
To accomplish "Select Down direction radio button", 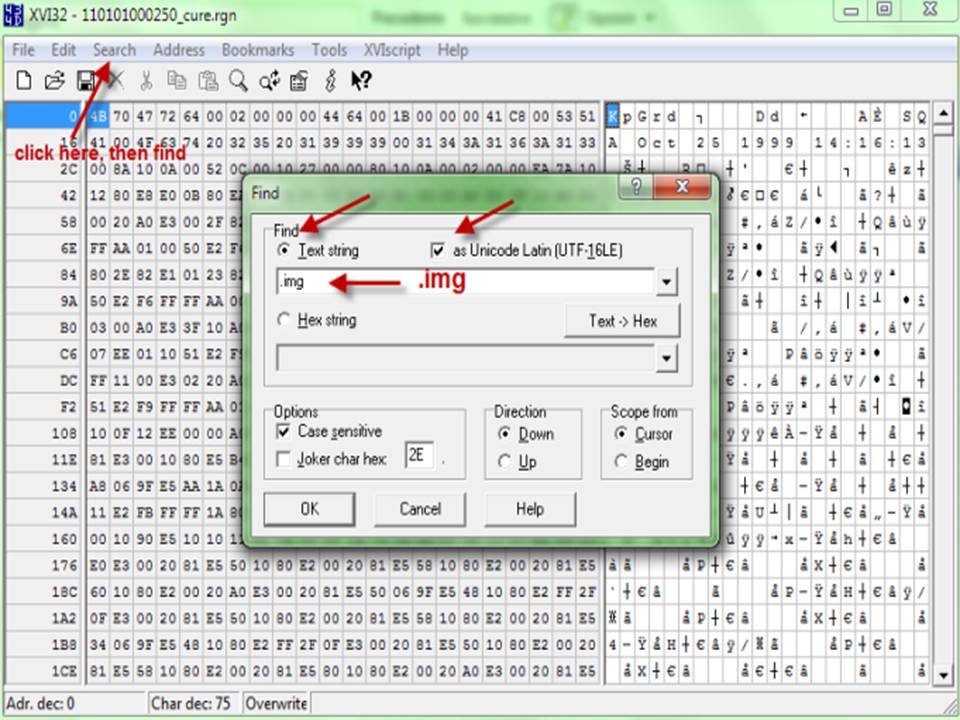I will click(x=504, y=433).
